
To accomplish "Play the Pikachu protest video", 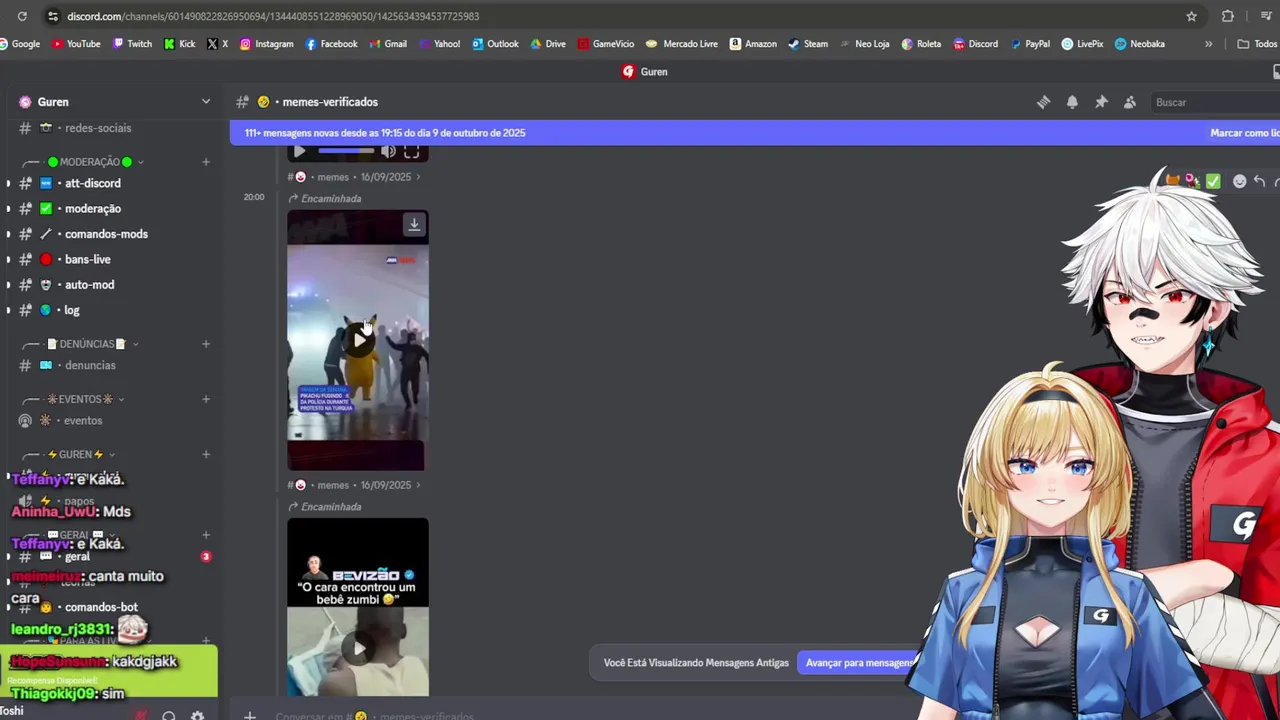I will pyautogui.click(x=359, y=340).
